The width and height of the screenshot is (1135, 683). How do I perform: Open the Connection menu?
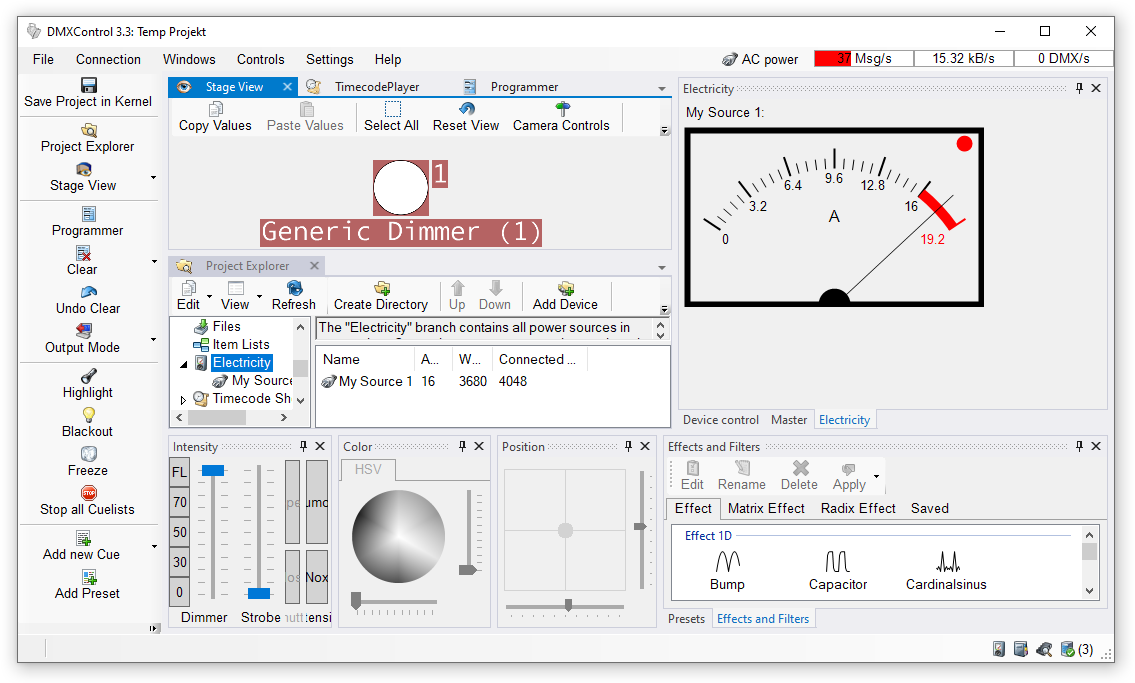[108, 59]
